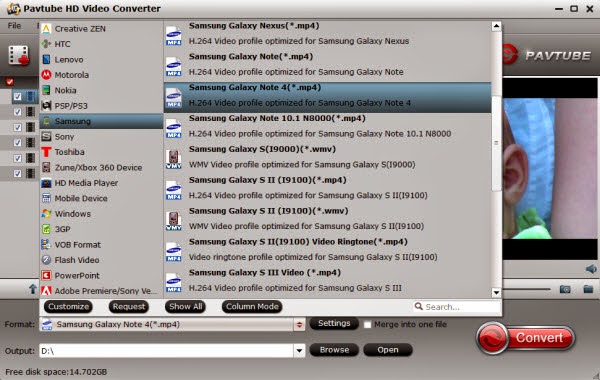Toggle the red select-all checkbox
The width and height of the screenshot is (600, 380).
pyautogui.click(x=10, y=82)
